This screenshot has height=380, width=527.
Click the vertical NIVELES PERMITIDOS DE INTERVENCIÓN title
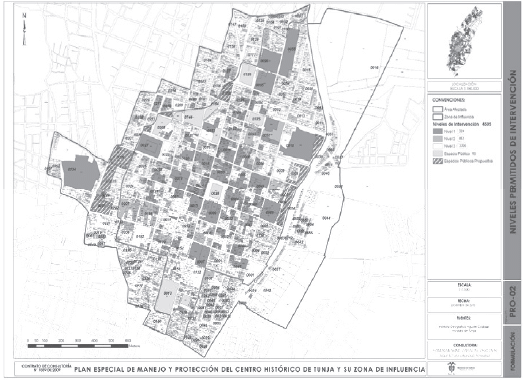point(513,152)
